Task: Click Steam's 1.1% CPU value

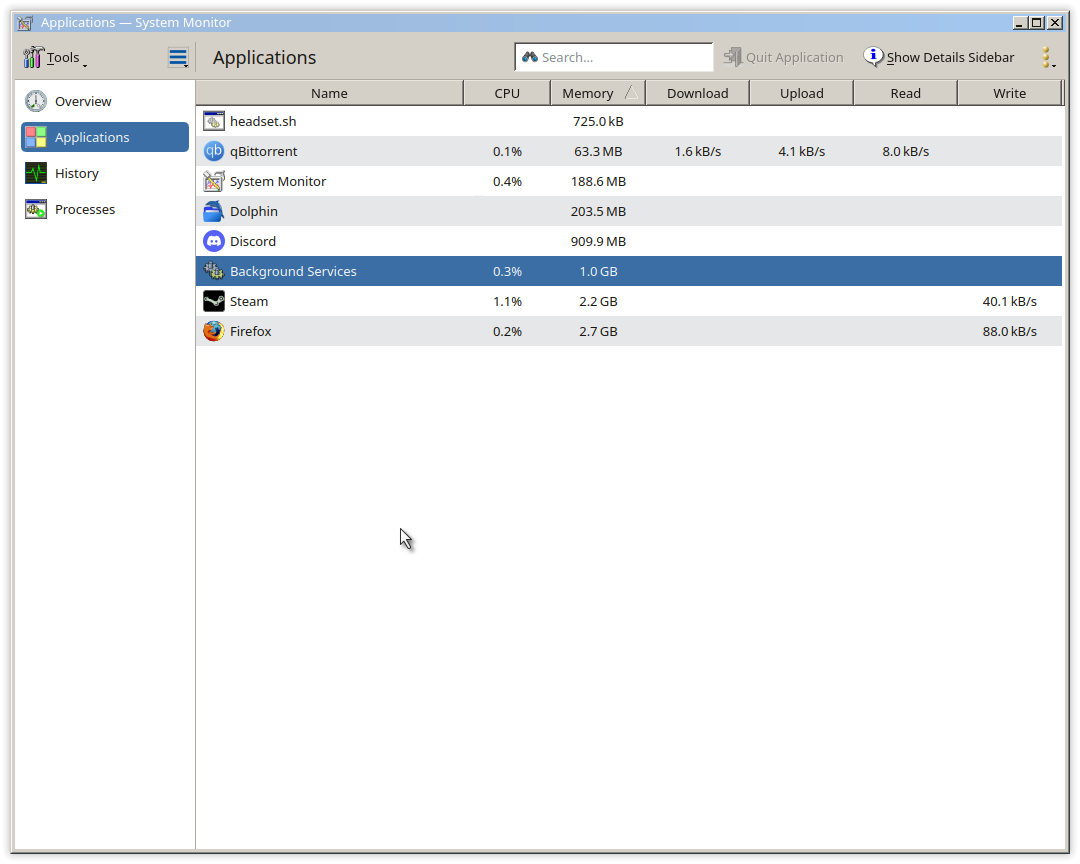Action: pos(507,301)
